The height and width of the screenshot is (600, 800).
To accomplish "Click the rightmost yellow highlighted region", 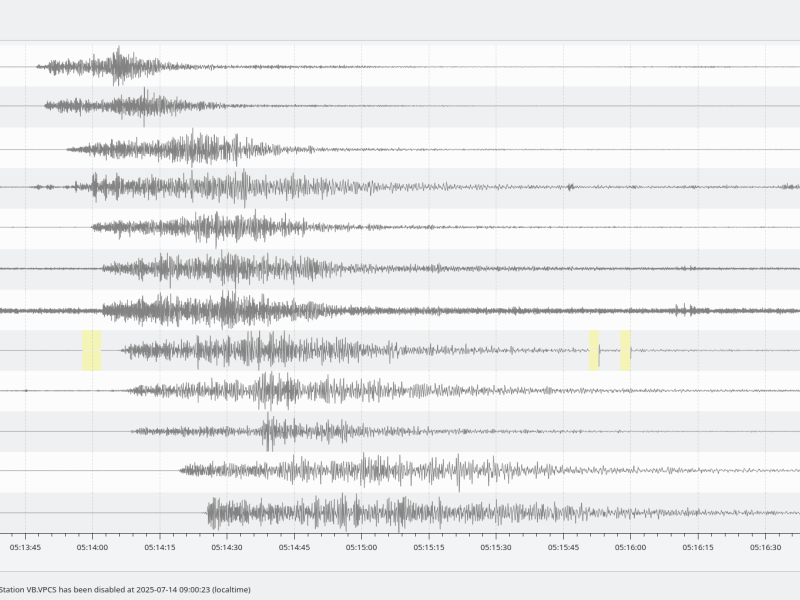I will 625,350.
